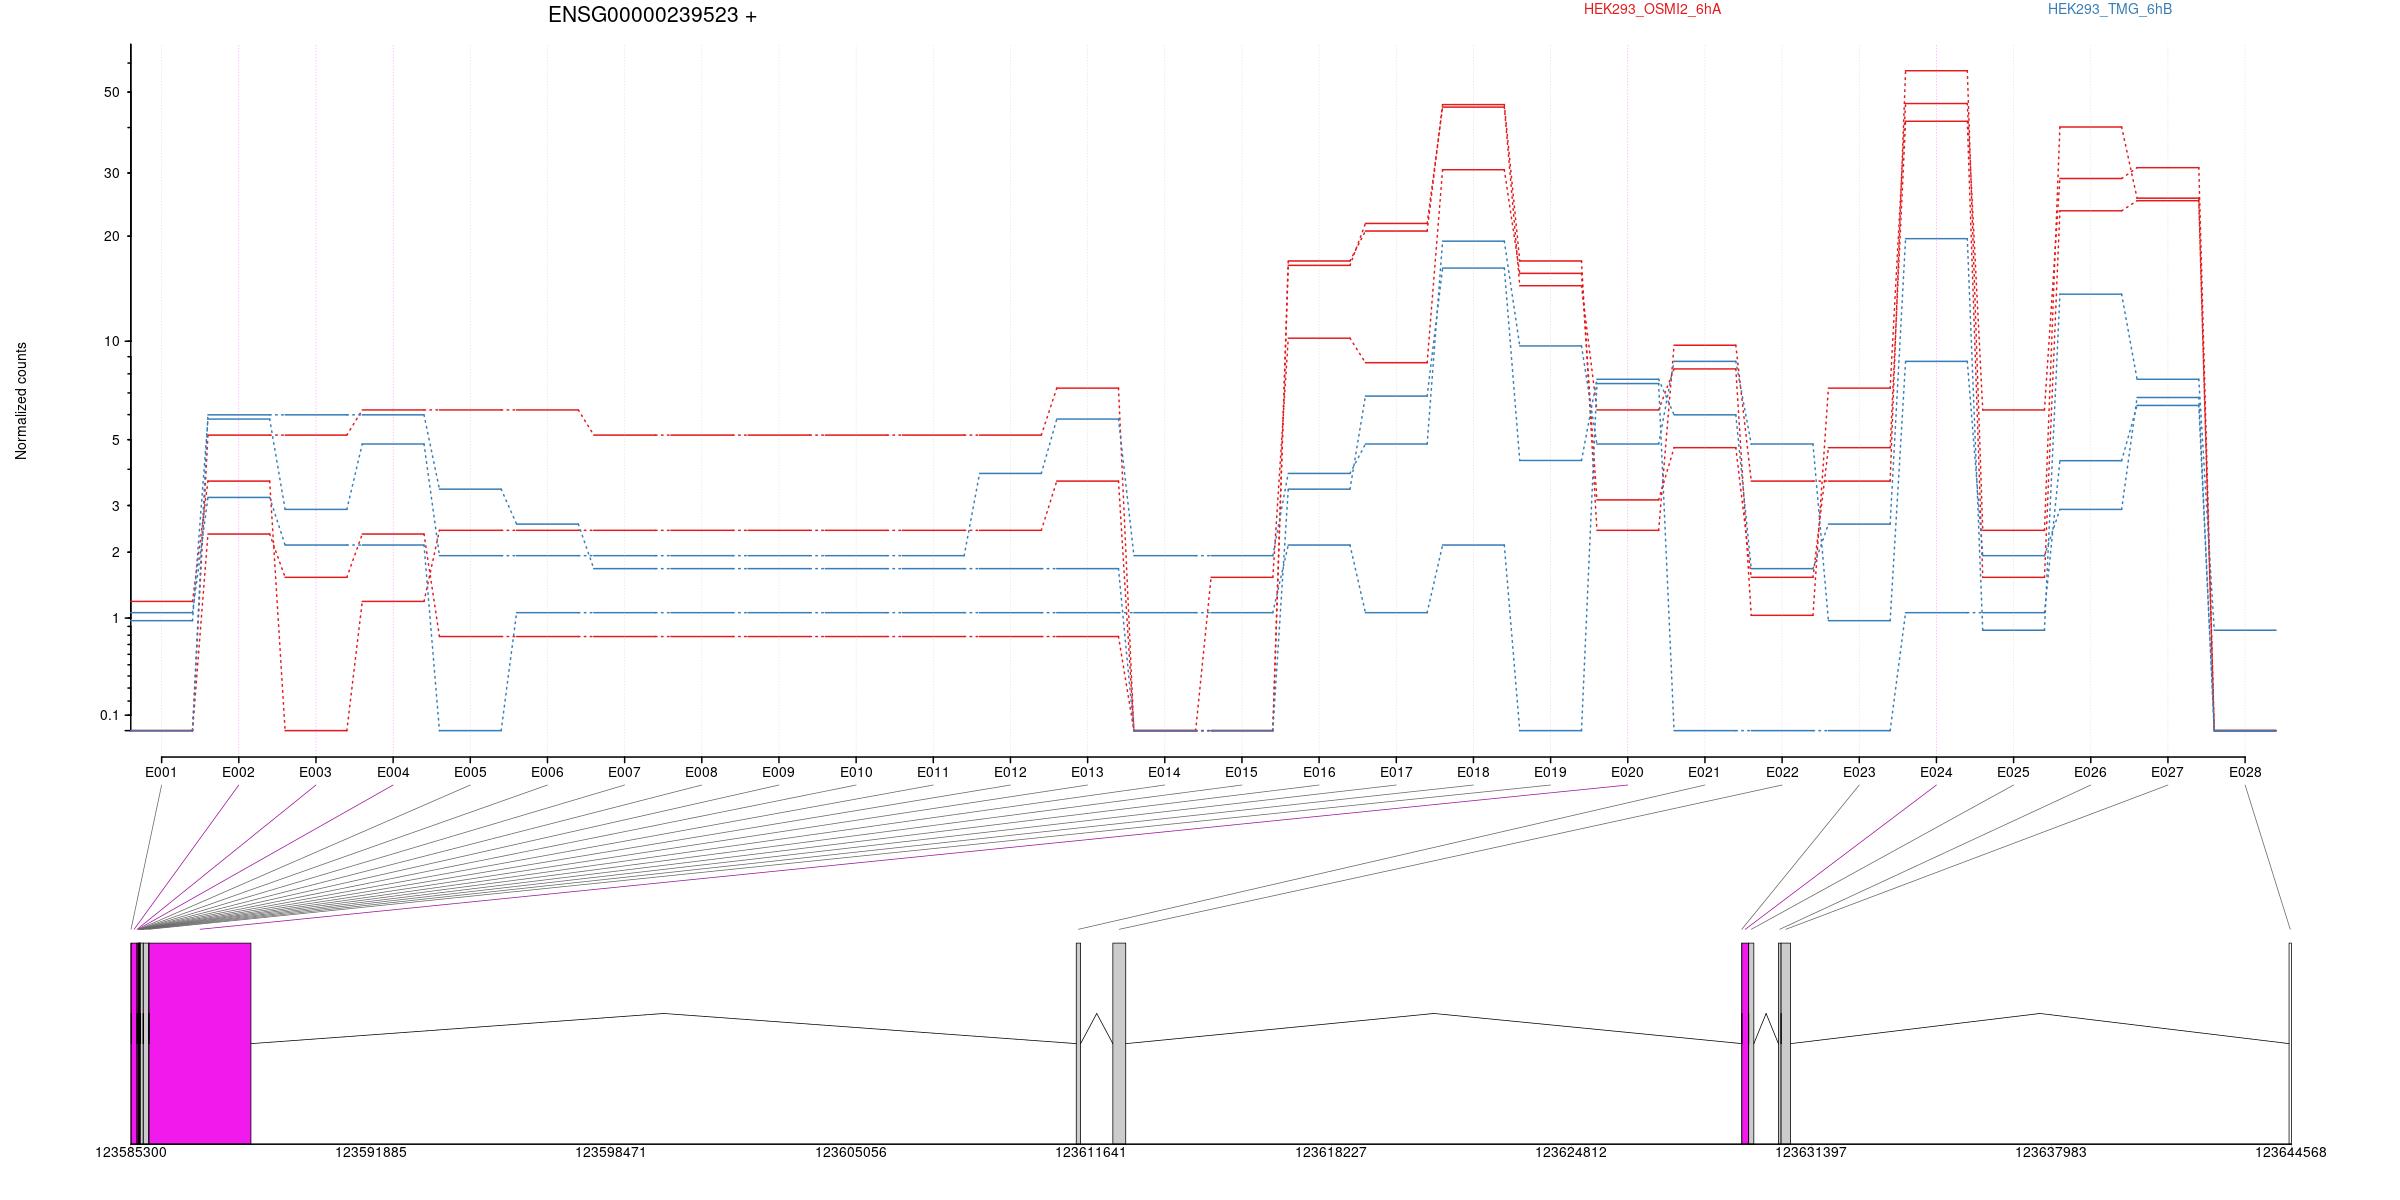Click y-axis tick value 3
Screen dimensions: 2400x1200
[115, 506]
